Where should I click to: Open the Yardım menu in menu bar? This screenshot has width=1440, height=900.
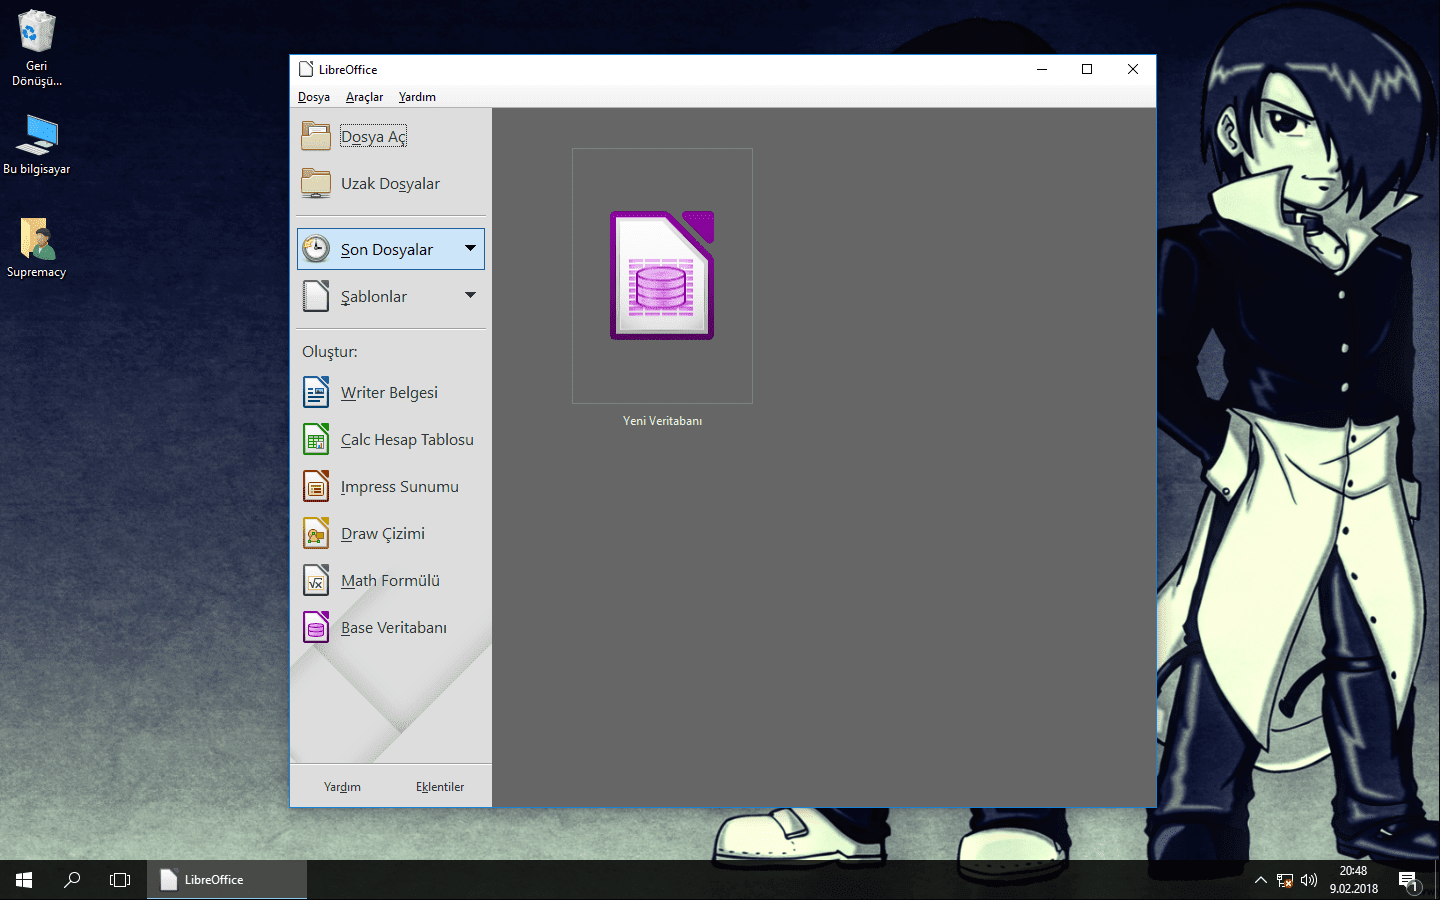click(x=417, y=97)
